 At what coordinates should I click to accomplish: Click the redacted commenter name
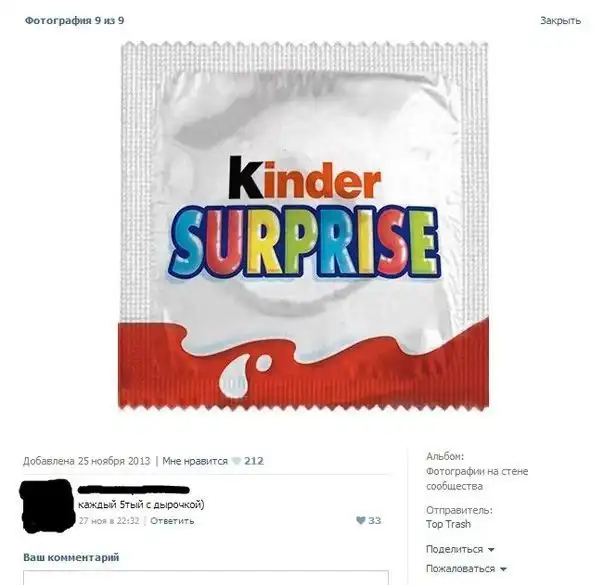click(134, 490)
